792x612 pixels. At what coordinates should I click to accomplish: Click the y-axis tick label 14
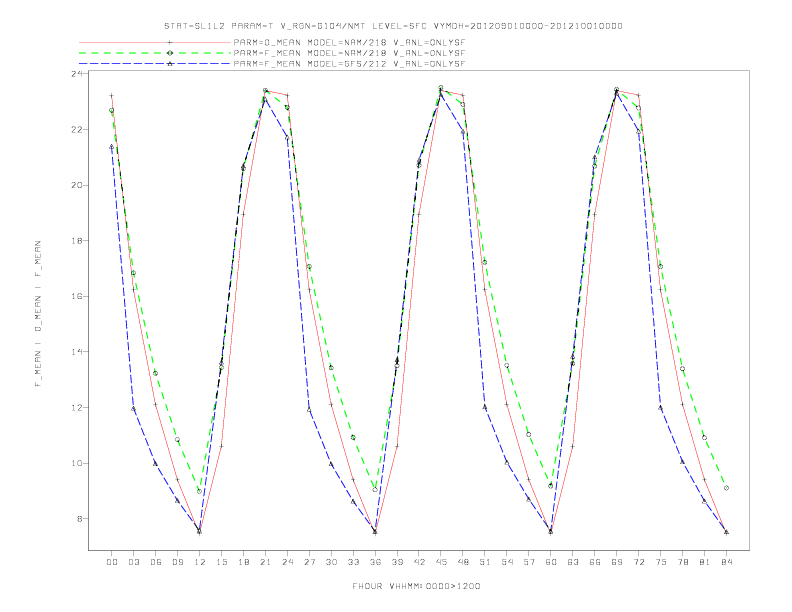pyautogui.click(x=77, y=352)
